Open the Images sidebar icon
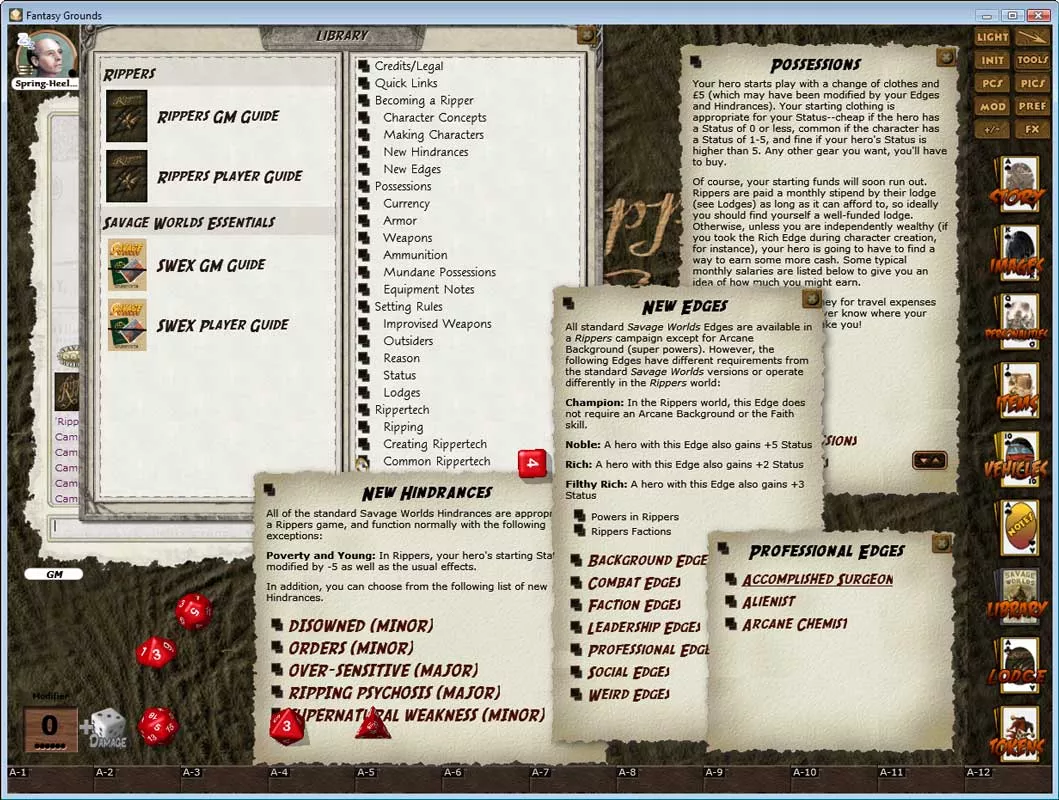The width and height of the screenshot is (1059, 800). [1018, 253]
